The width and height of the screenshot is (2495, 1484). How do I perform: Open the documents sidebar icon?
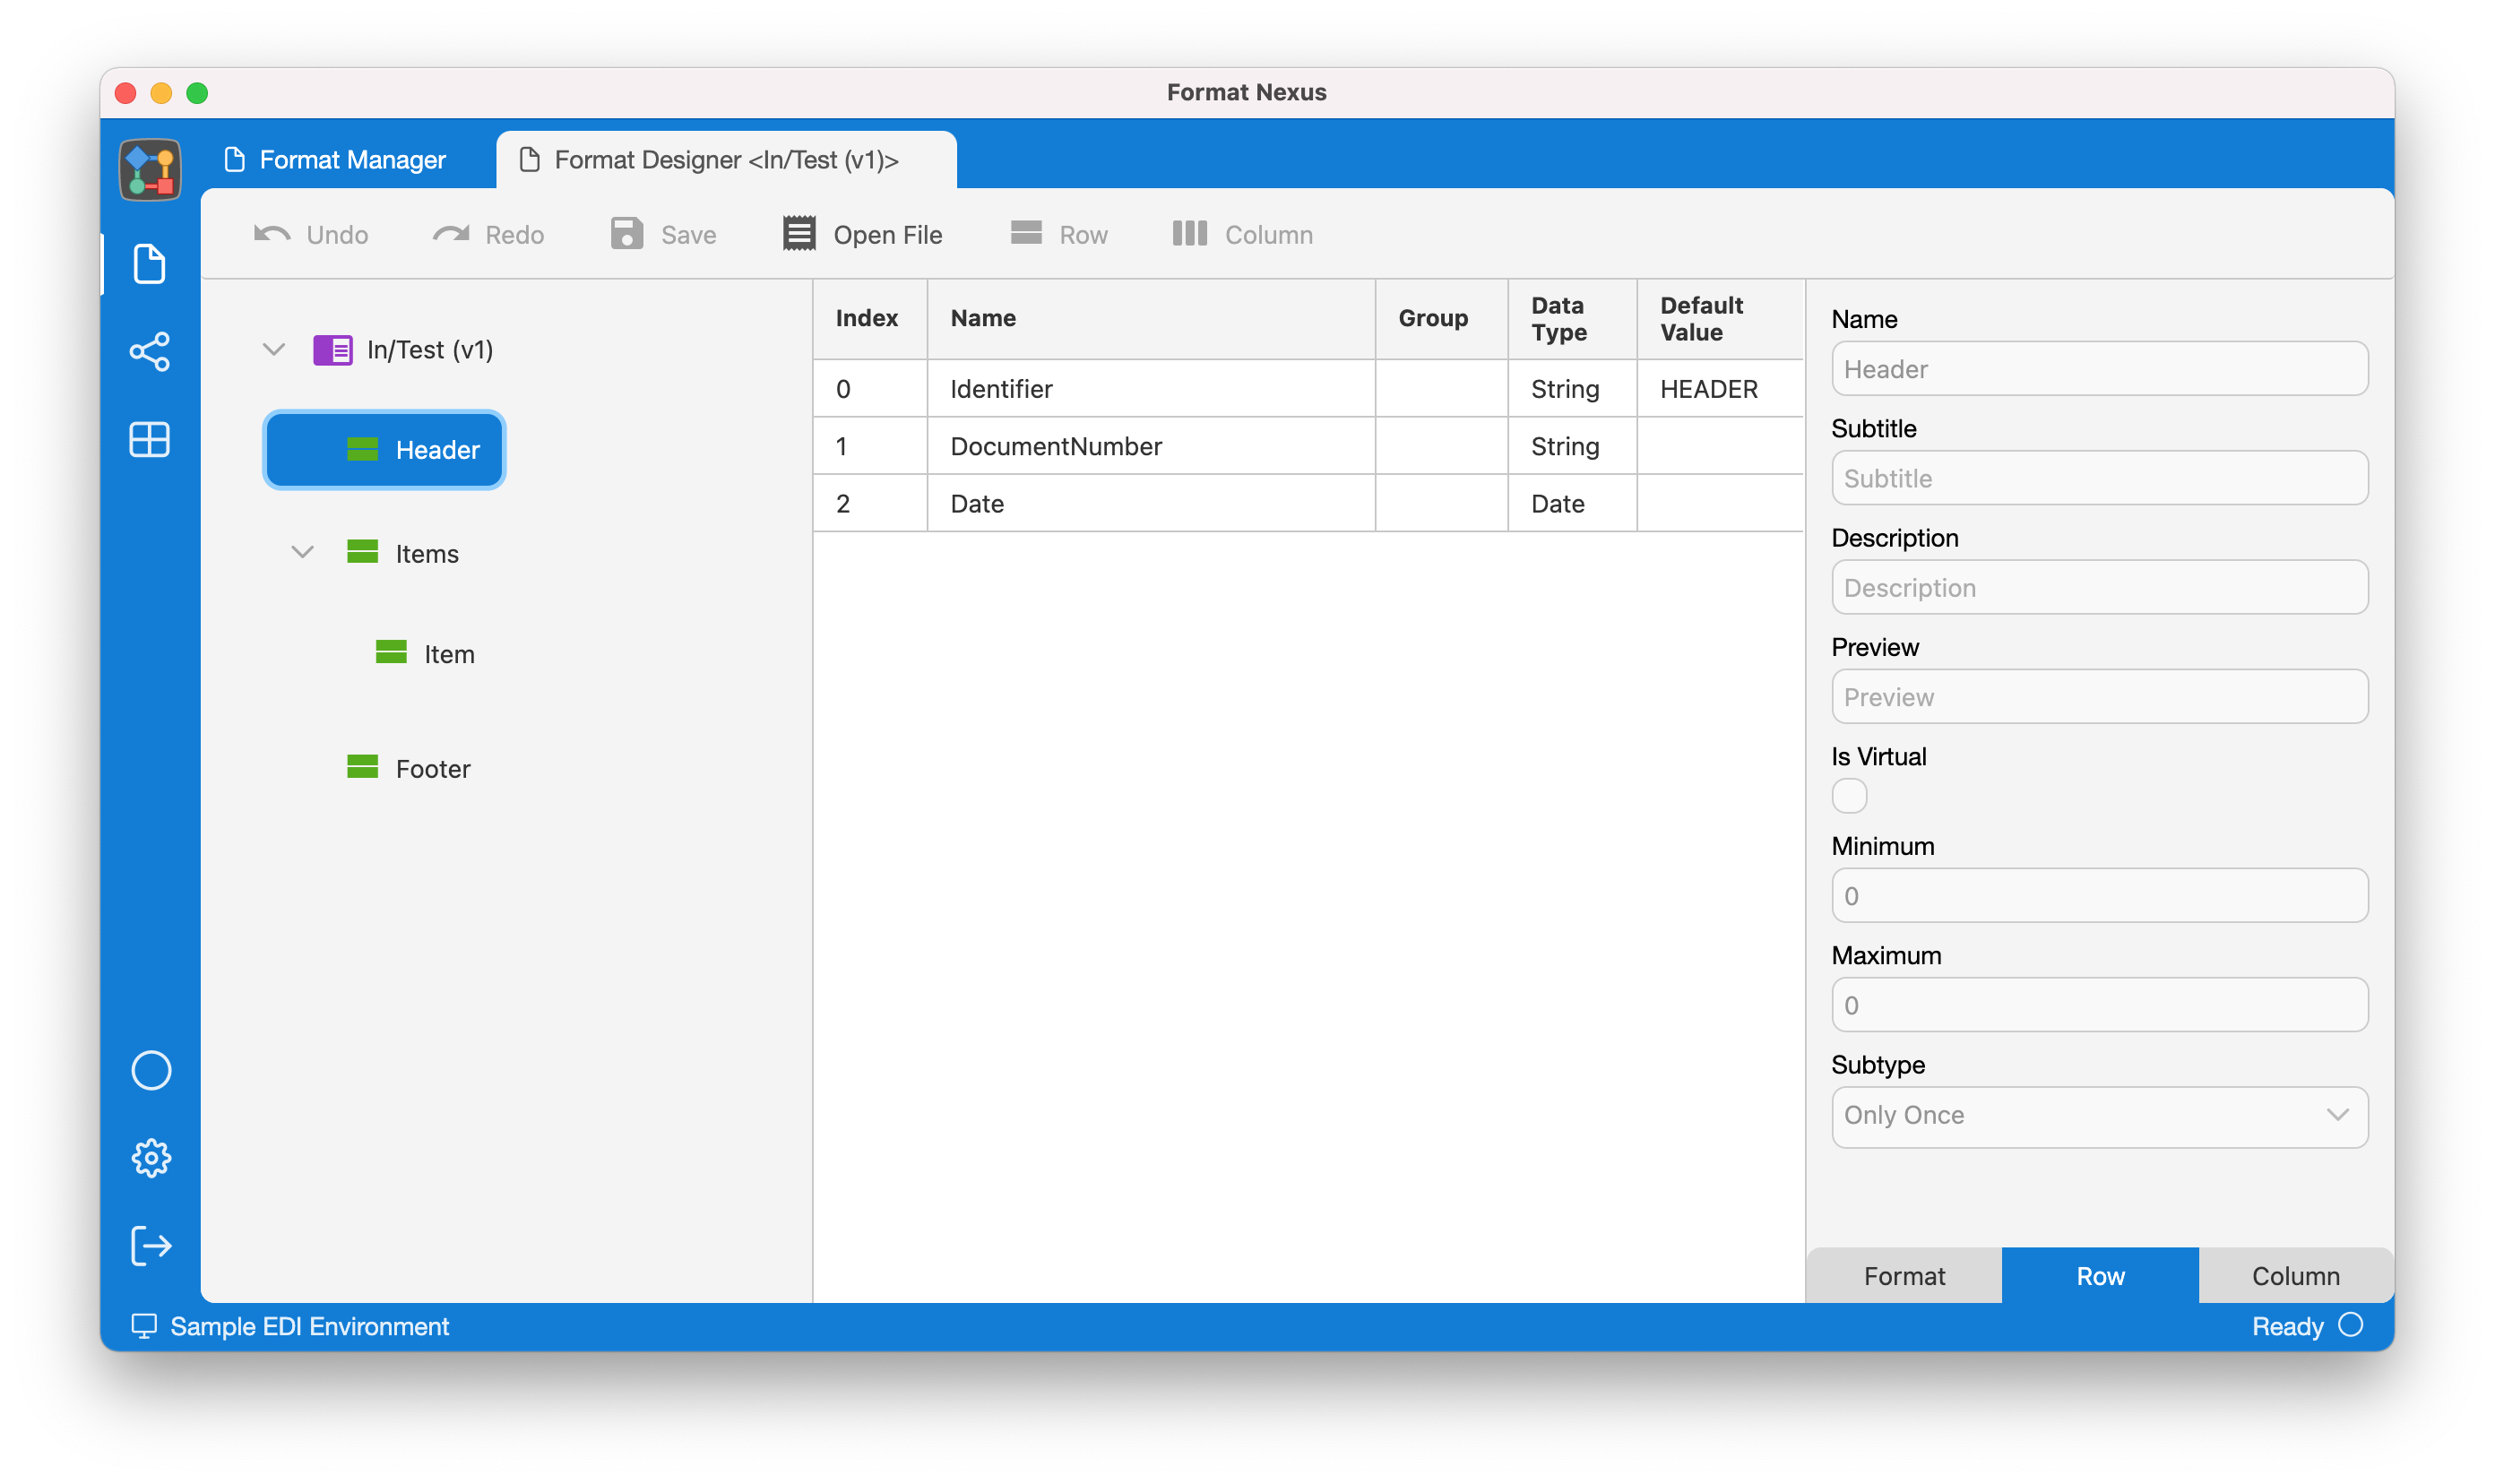click(150, 264)
